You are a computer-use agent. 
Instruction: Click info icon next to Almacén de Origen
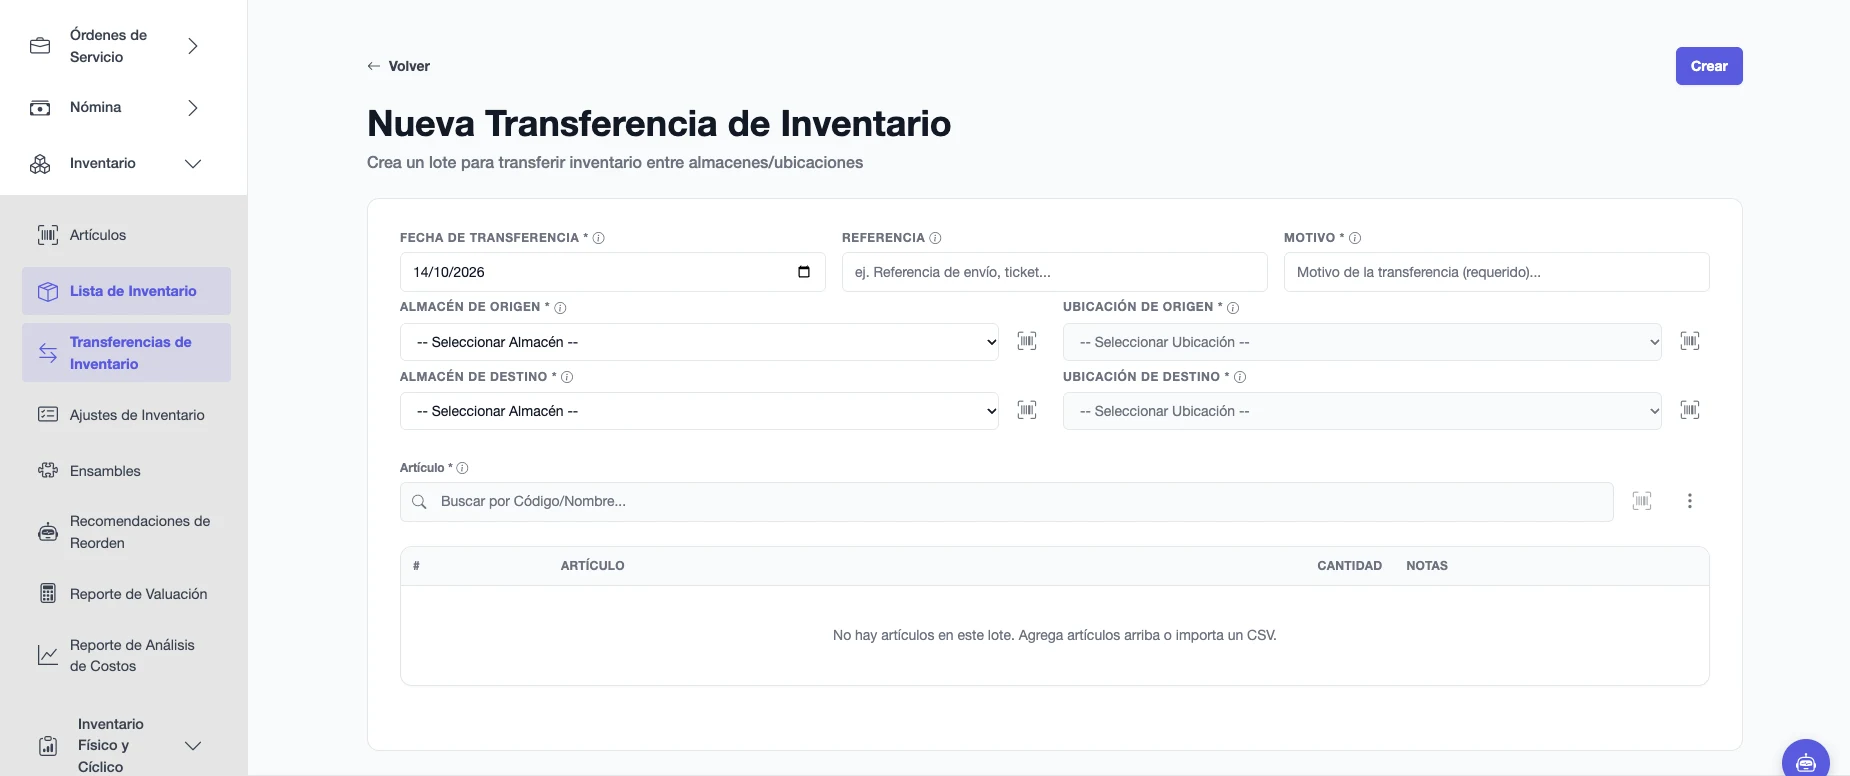coord(561,308)
